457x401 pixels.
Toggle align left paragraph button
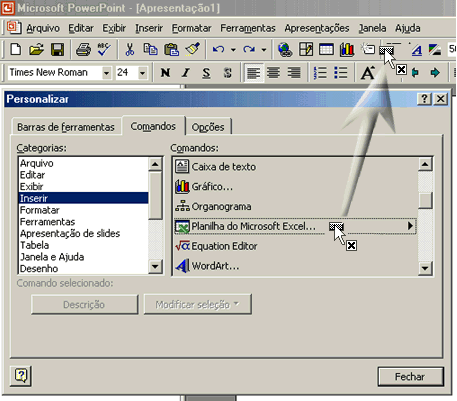click(253, 73)
